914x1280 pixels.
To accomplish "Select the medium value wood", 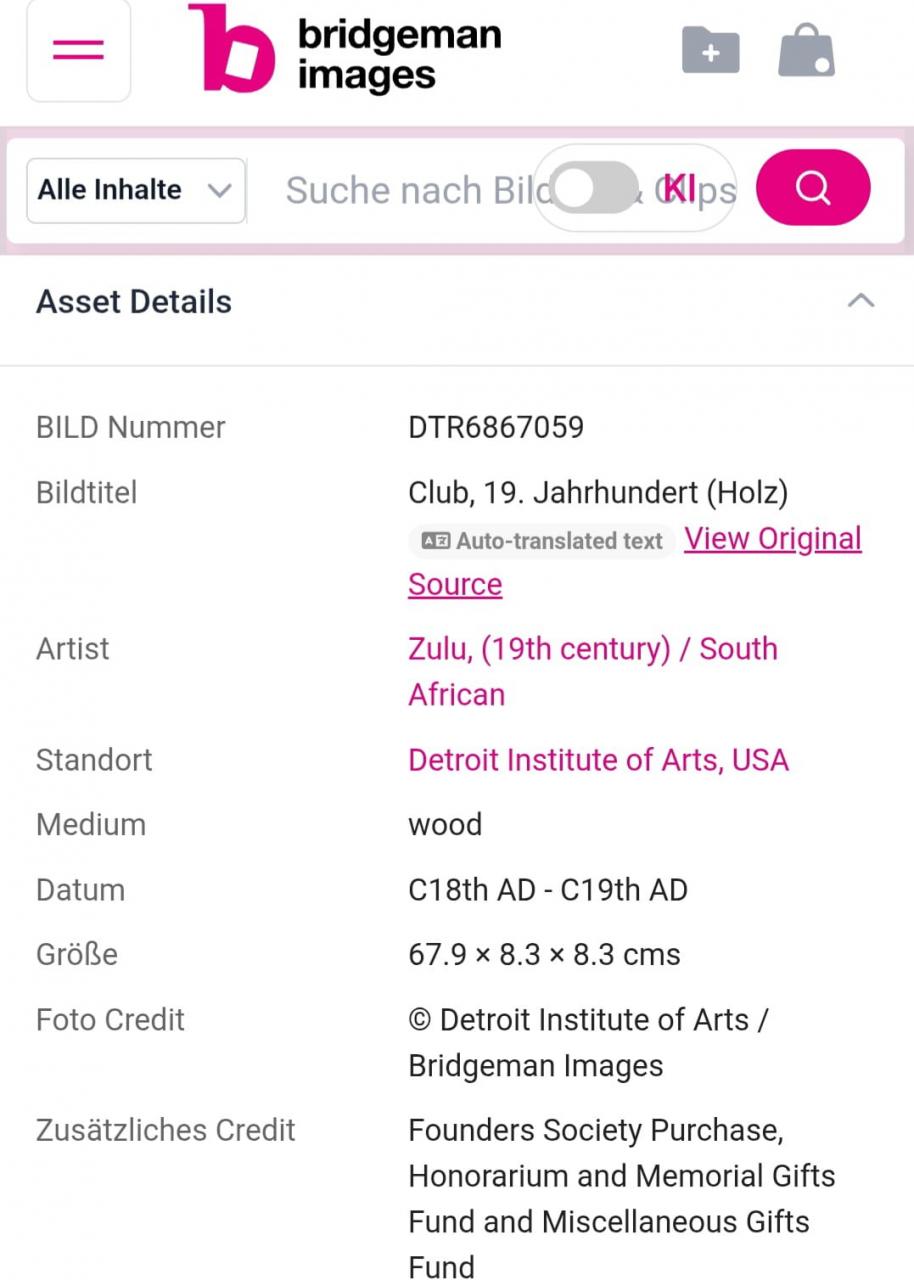I will [445, 825].
